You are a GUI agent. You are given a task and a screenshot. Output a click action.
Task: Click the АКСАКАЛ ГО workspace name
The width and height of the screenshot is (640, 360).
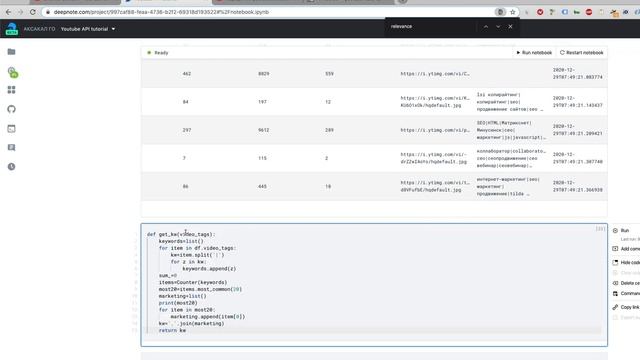pyautogui.click(x=39, y=29)
